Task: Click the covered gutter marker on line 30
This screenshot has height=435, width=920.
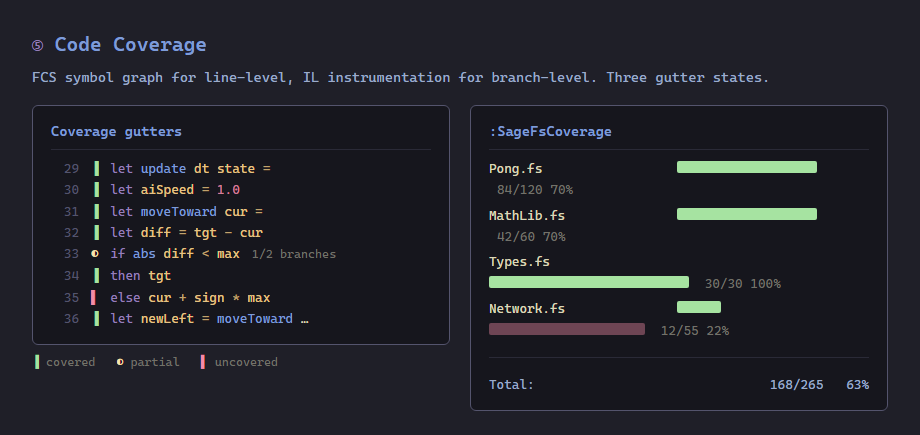Action: [x=96, y=190]
